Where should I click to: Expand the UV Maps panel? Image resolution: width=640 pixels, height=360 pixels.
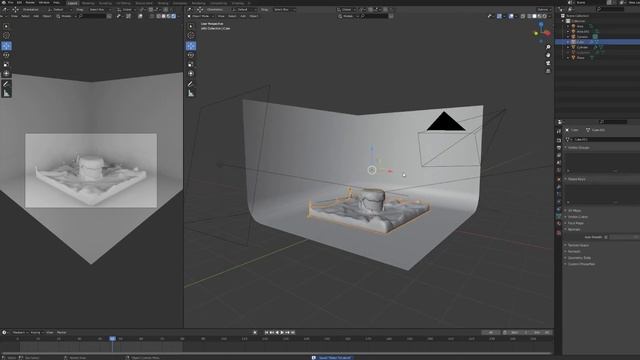pos(574,211)
